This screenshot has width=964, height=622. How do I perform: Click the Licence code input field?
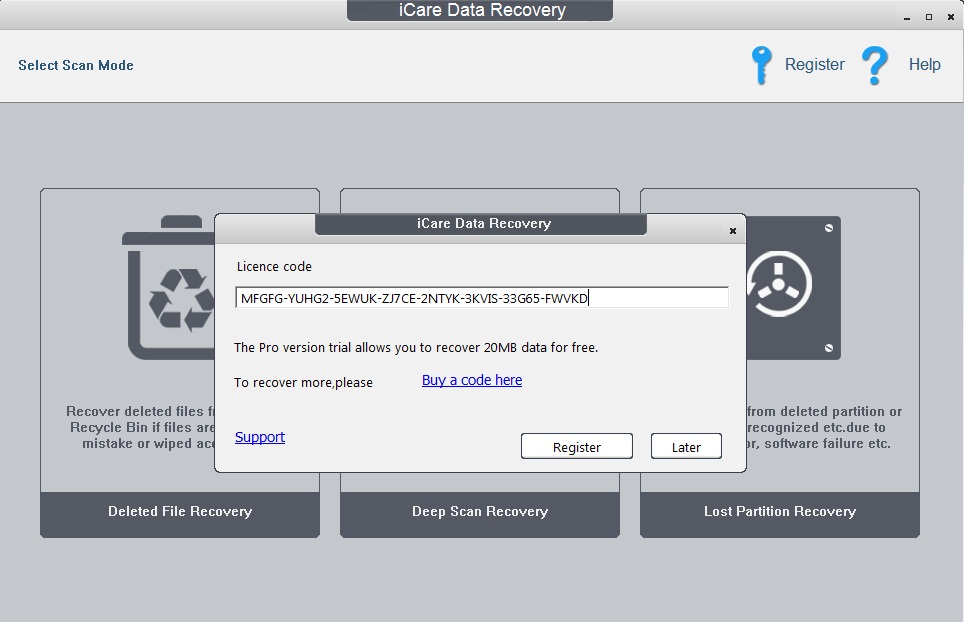point(480,297)
